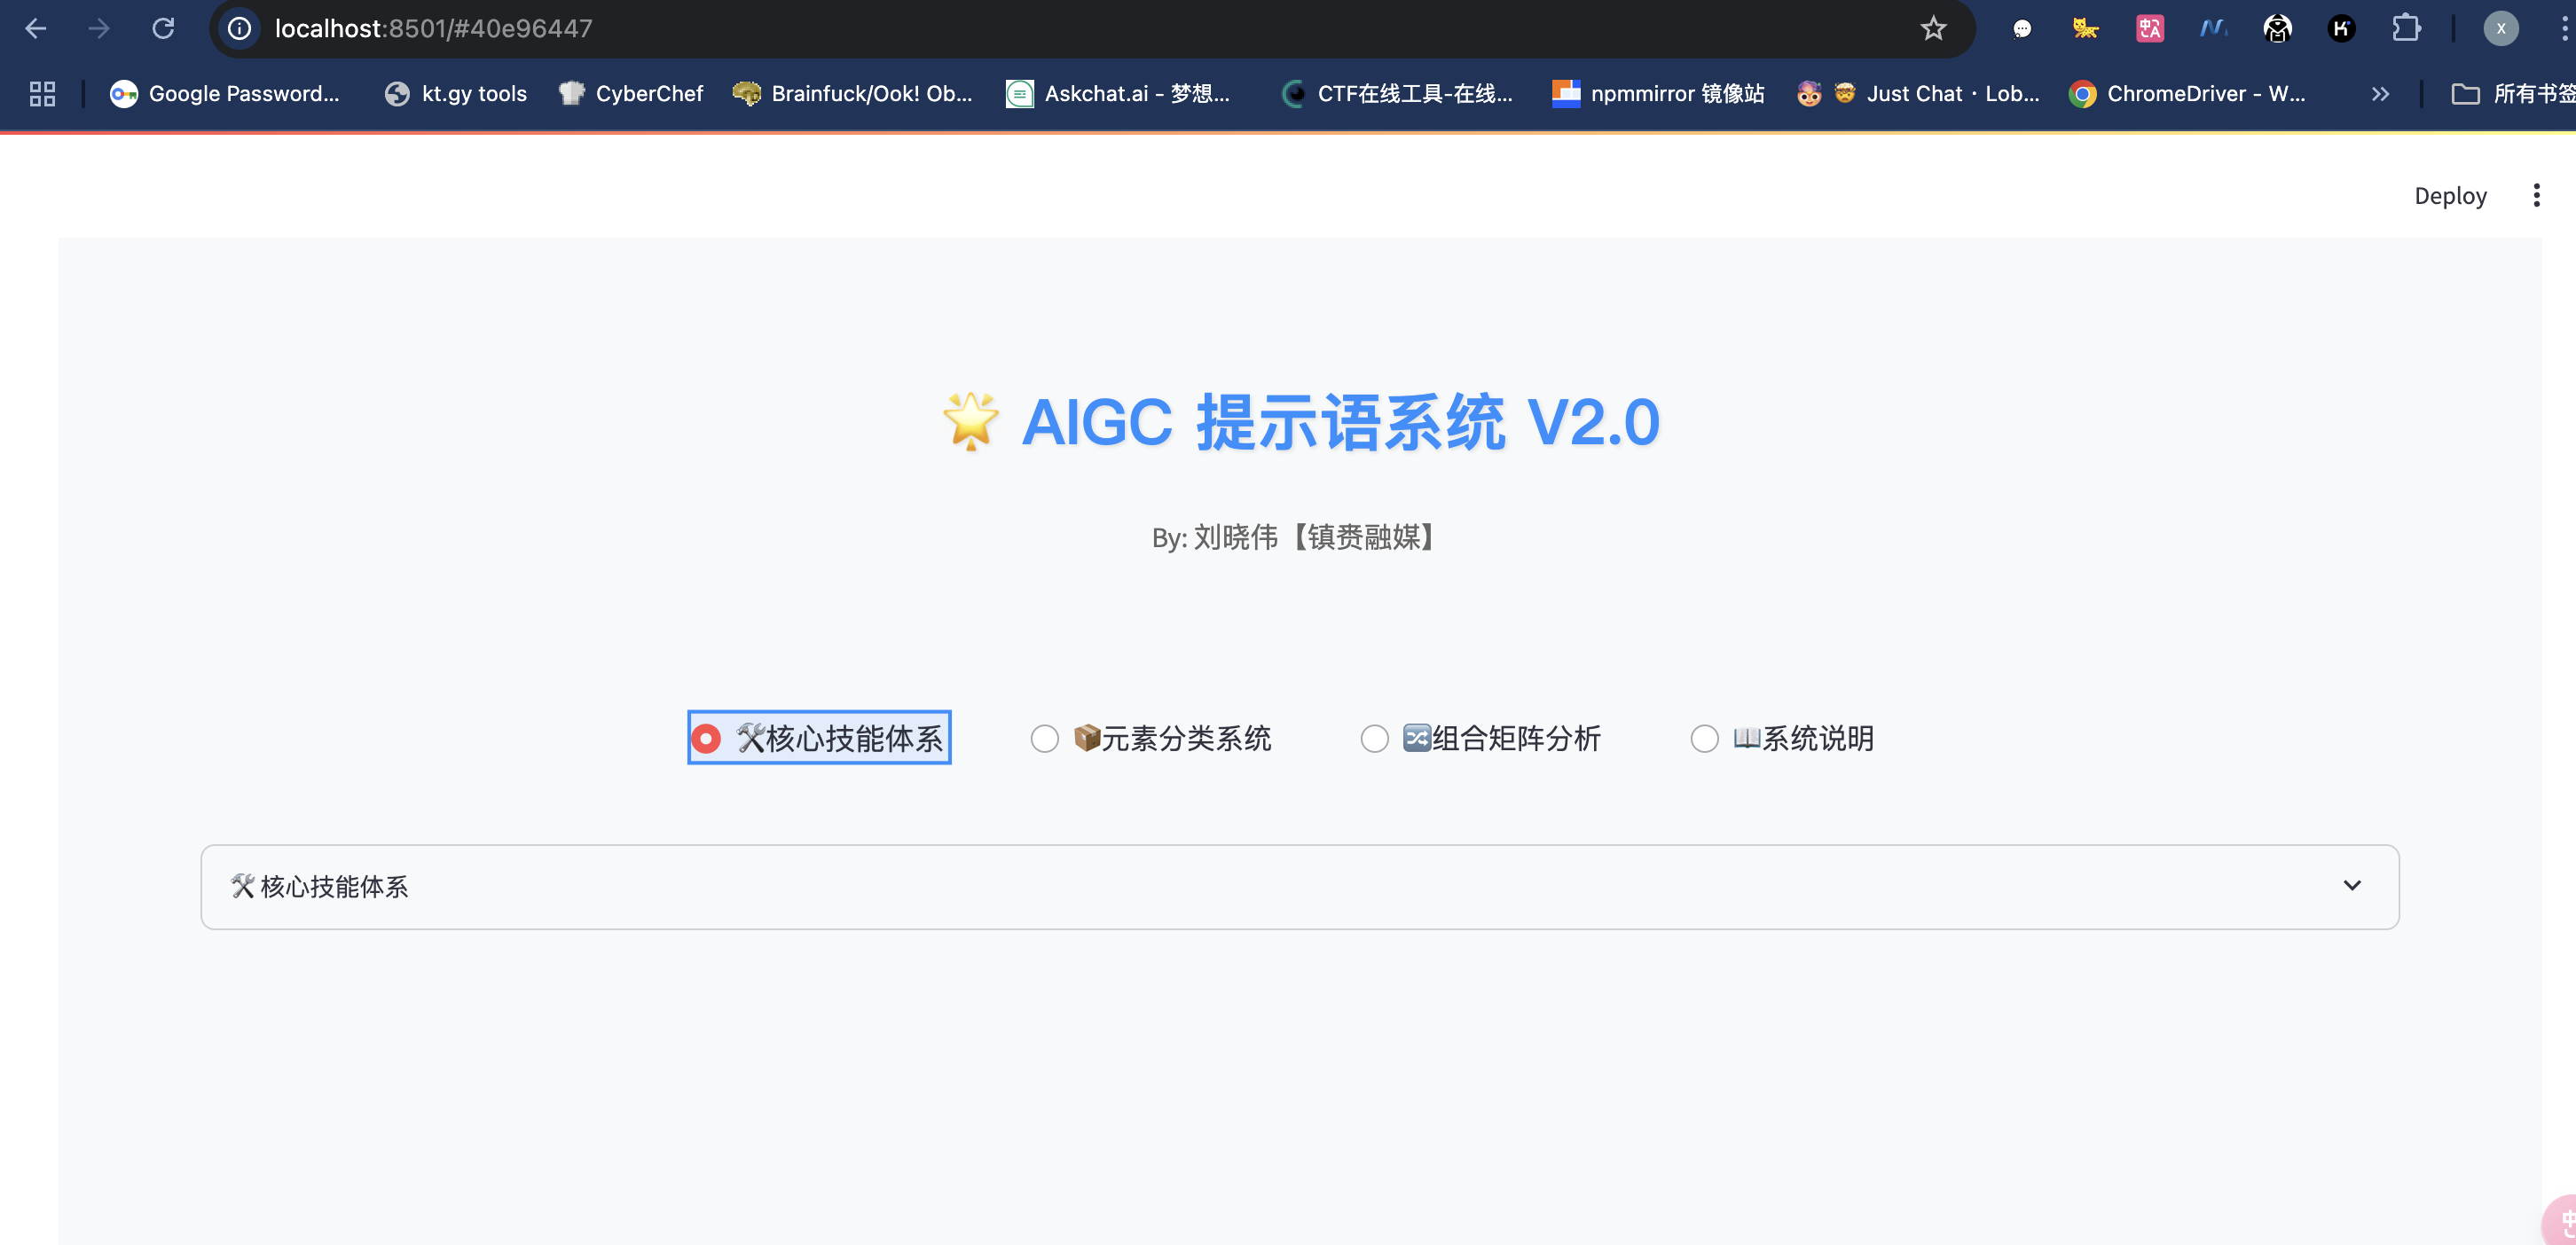Viewport: 2576px width, 1245px height.
Task: Open the apps grid icon in bookmarks bar
Action: coord(42,94)
